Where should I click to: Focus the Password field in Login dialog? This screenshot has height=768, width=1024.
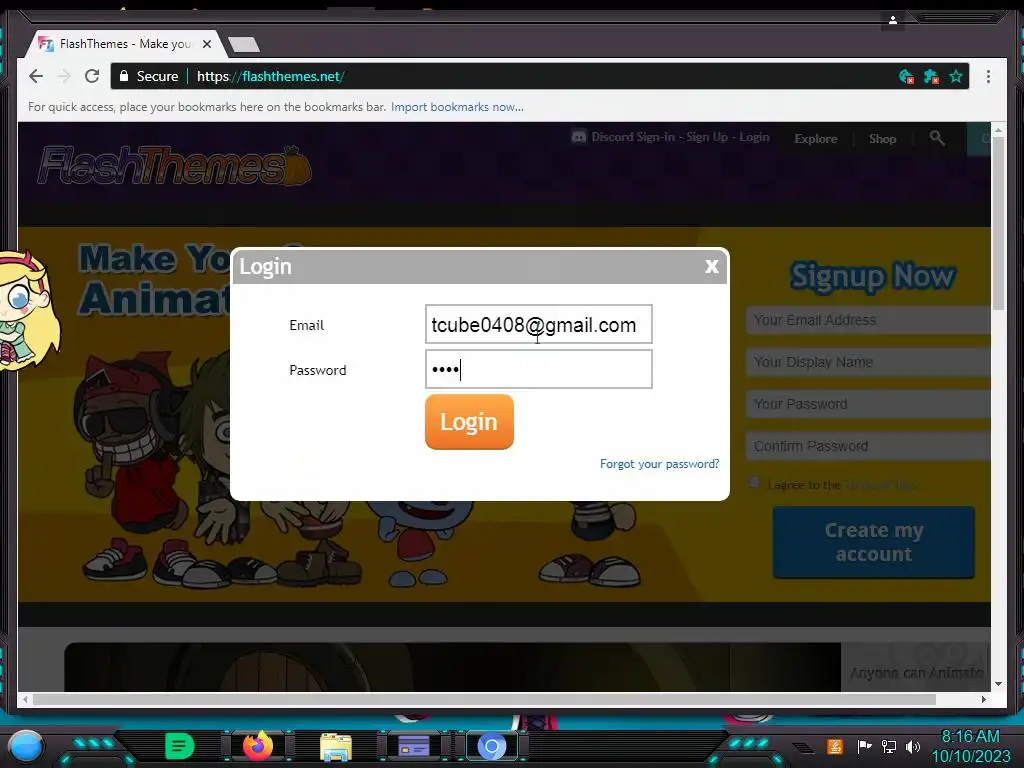(x=538, y=369)
